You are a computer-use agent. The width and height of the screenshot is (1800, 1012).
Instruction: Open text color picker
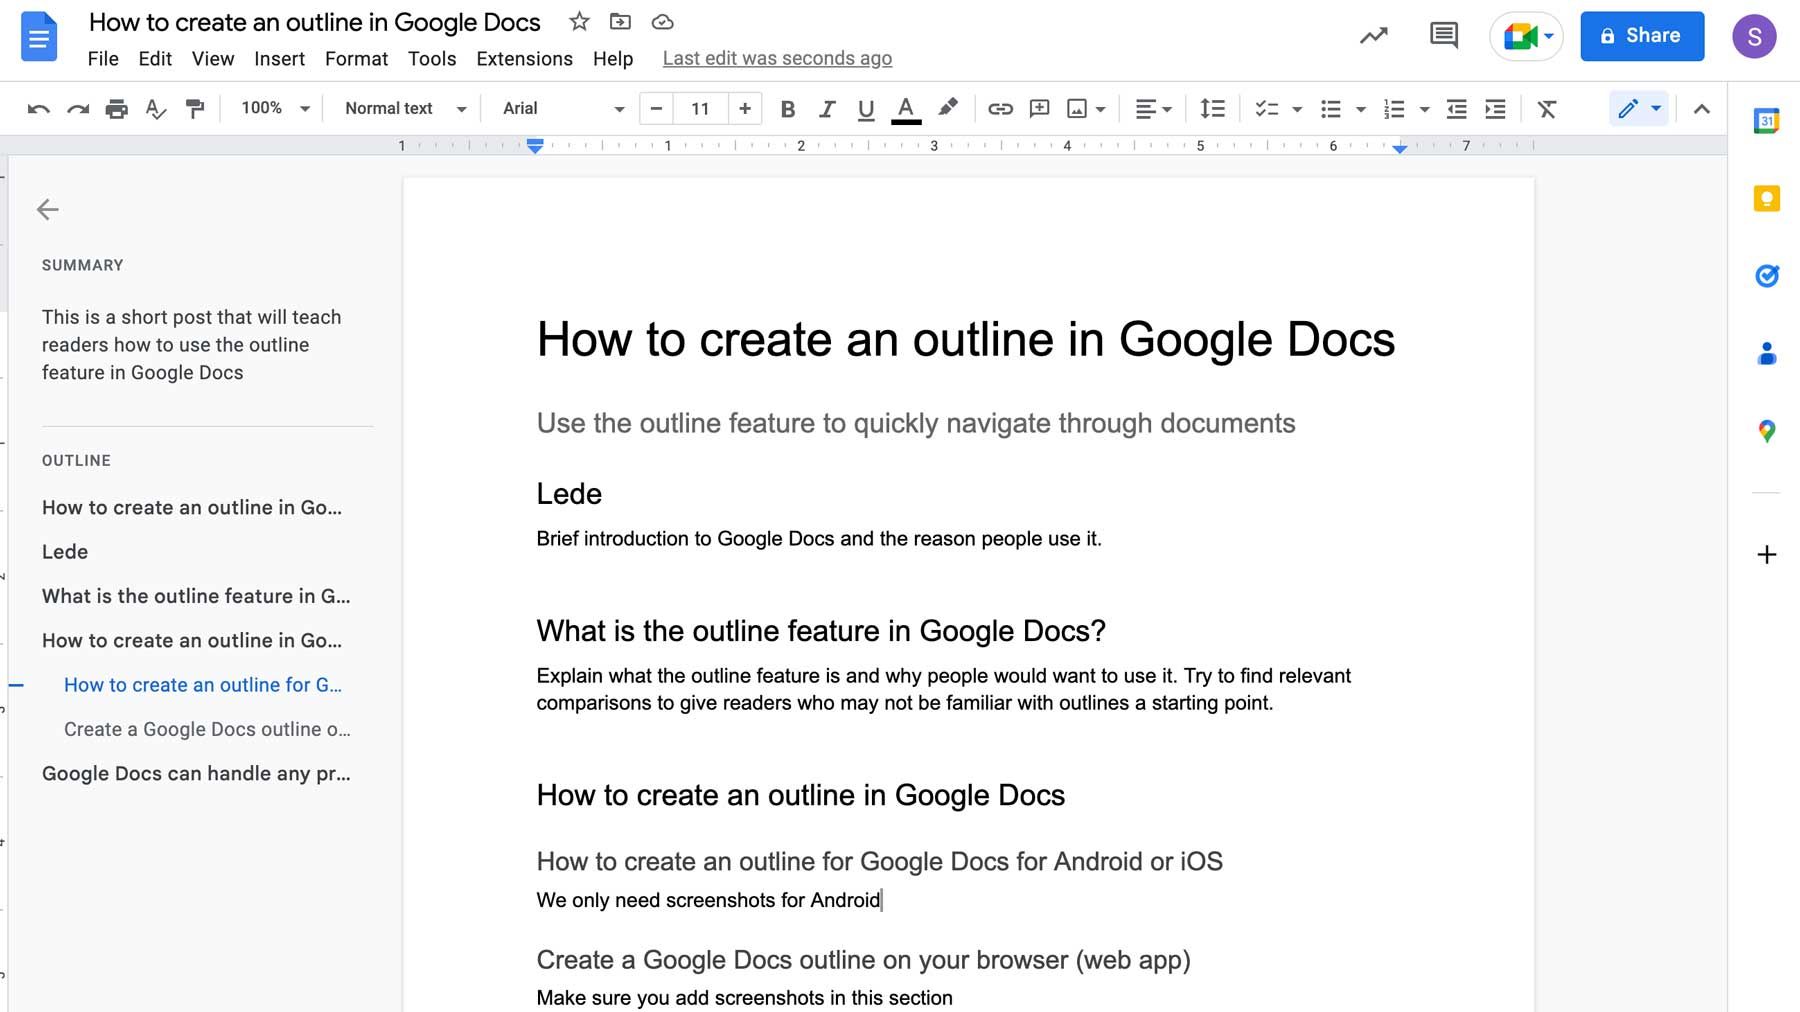[906, 109]
